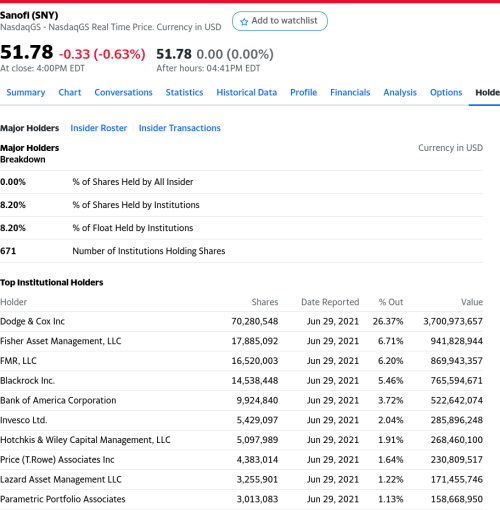Viewport: 500px width, 510px height.
Task: Click the 671 institutions count
Action: click(x=8, y=251)
